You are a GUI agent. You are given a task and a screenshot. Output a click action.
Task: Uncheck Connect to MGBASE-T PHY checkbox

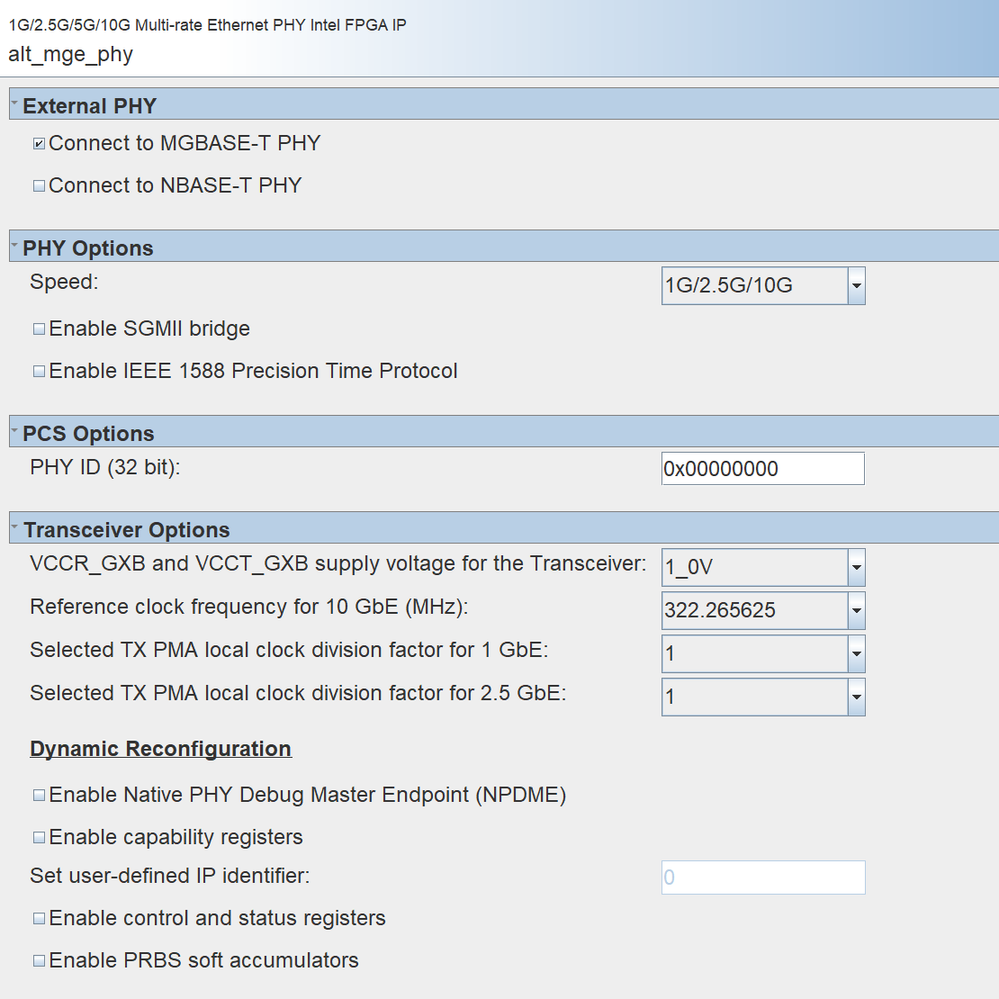(39, 144)
